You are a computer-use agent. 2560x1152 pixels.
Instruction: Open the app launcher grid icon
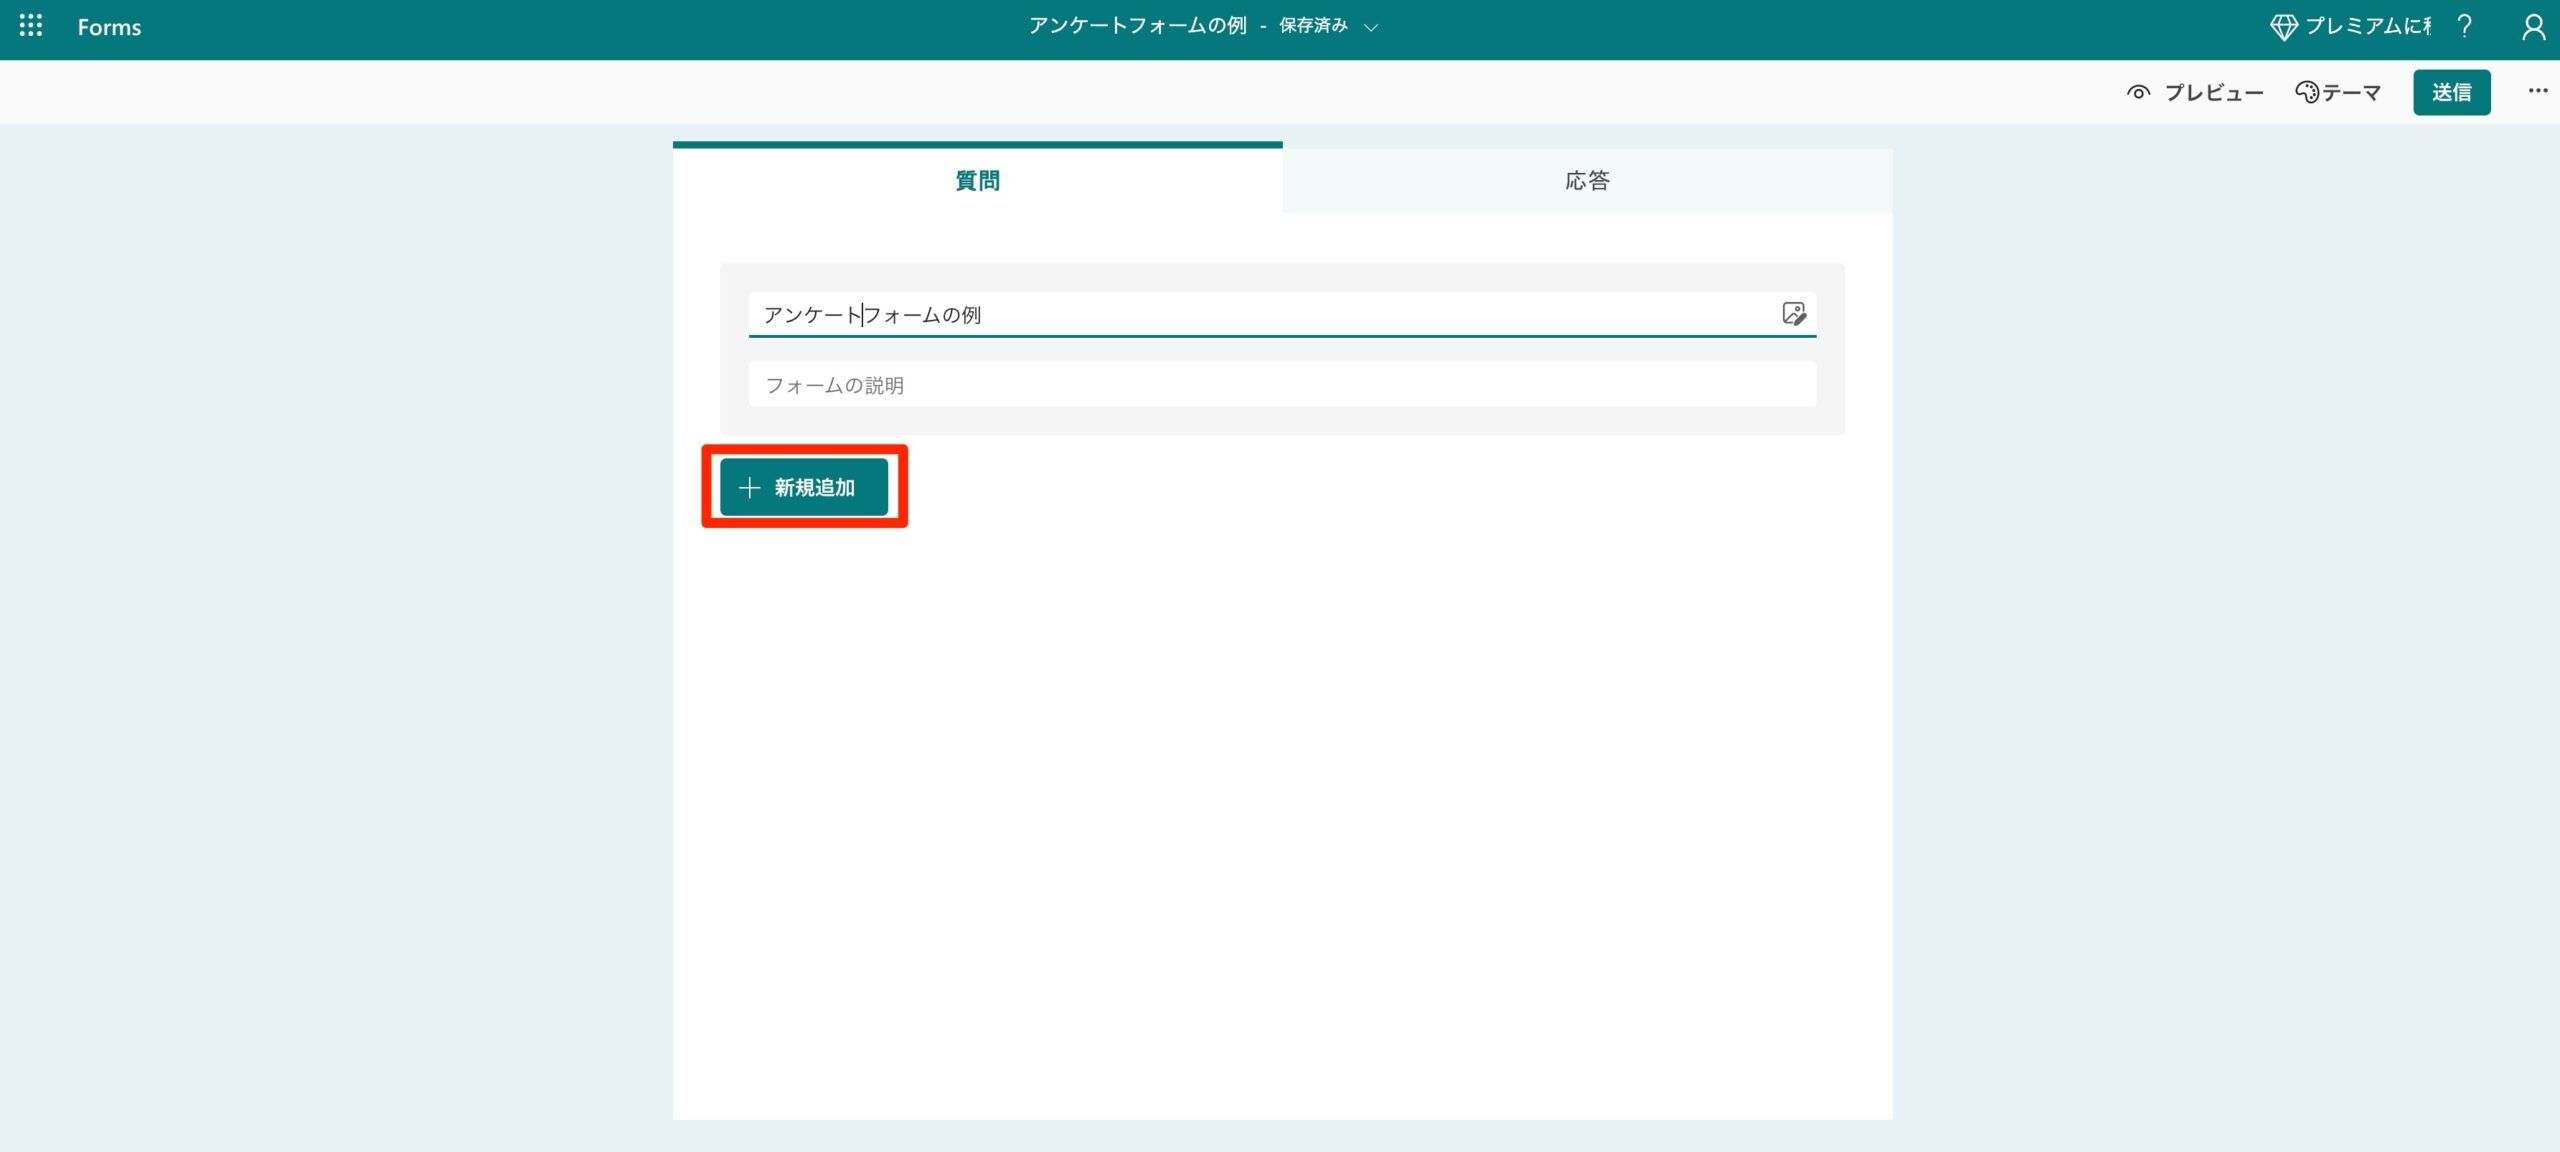(x=30, y=27)
